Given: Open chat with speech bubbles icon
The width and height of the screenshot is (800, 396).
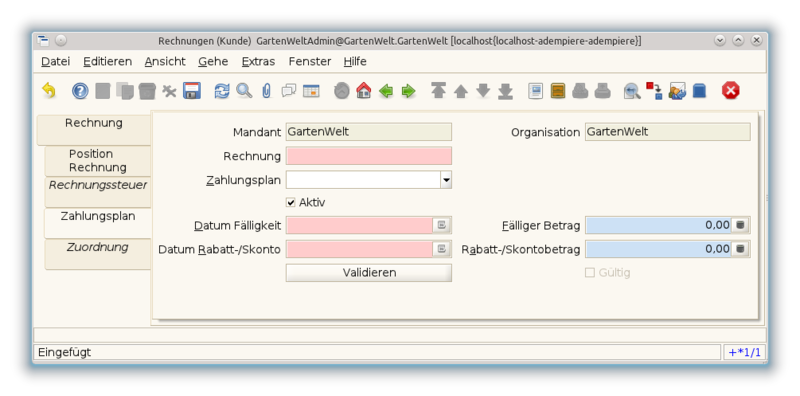Looking at the screenshot, I should click(x=289, y=91).
